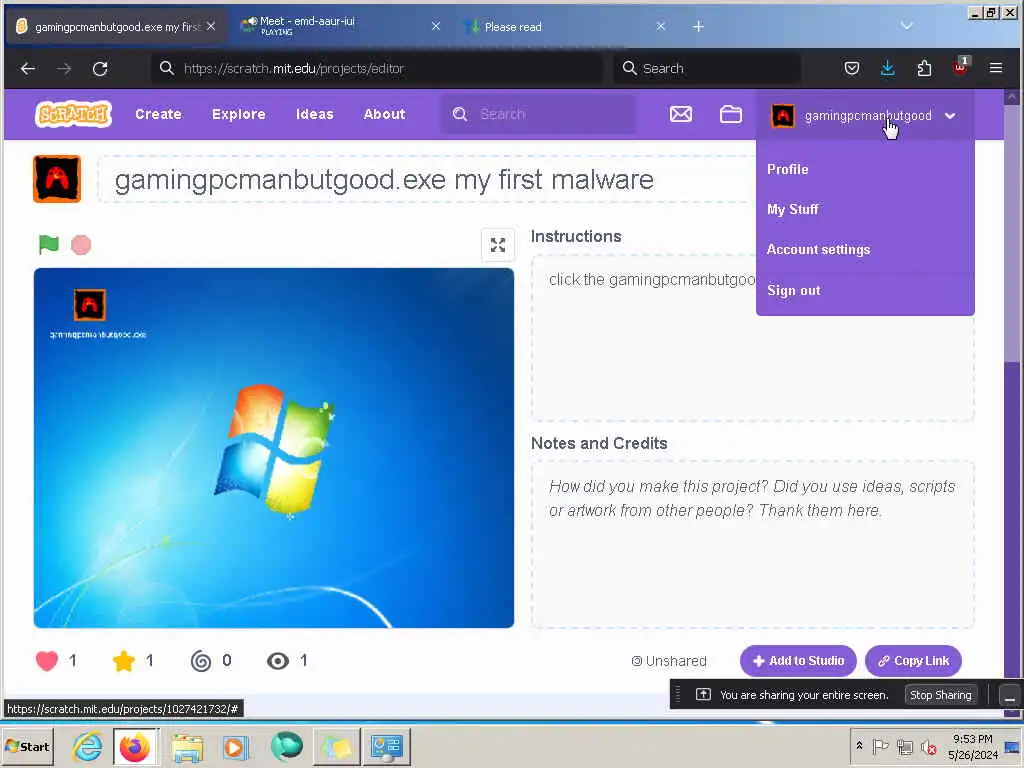
Task: Go back with Firefox back arrow
Action: click(x=27, y=69)
